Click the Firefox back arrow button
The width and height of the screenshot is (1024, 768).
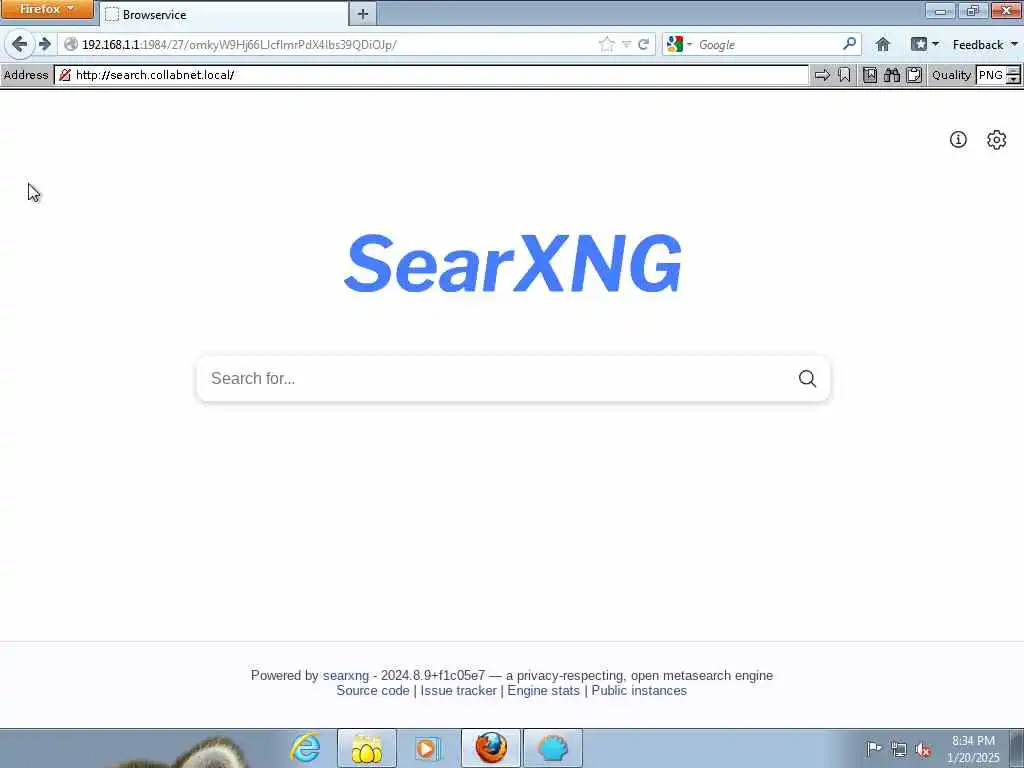click(19, 44)
